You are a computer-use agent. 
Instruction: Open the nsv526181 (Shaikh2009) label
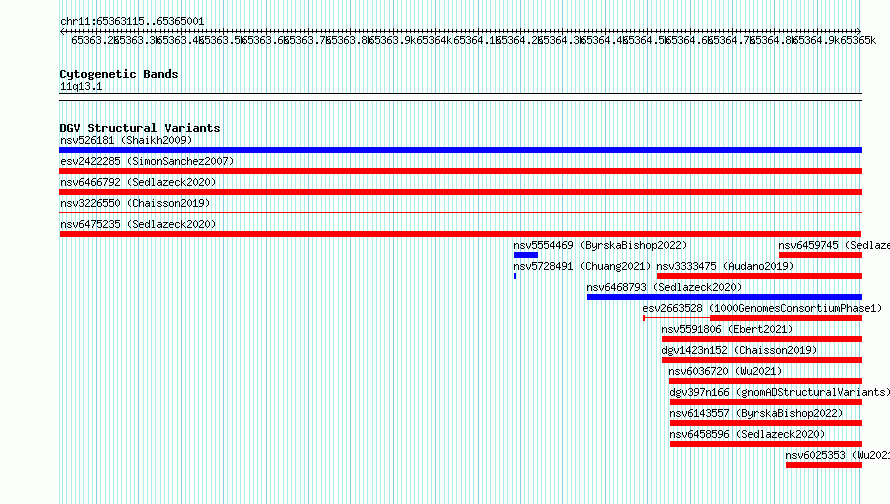pyautogui.click(x=126, y=140)
